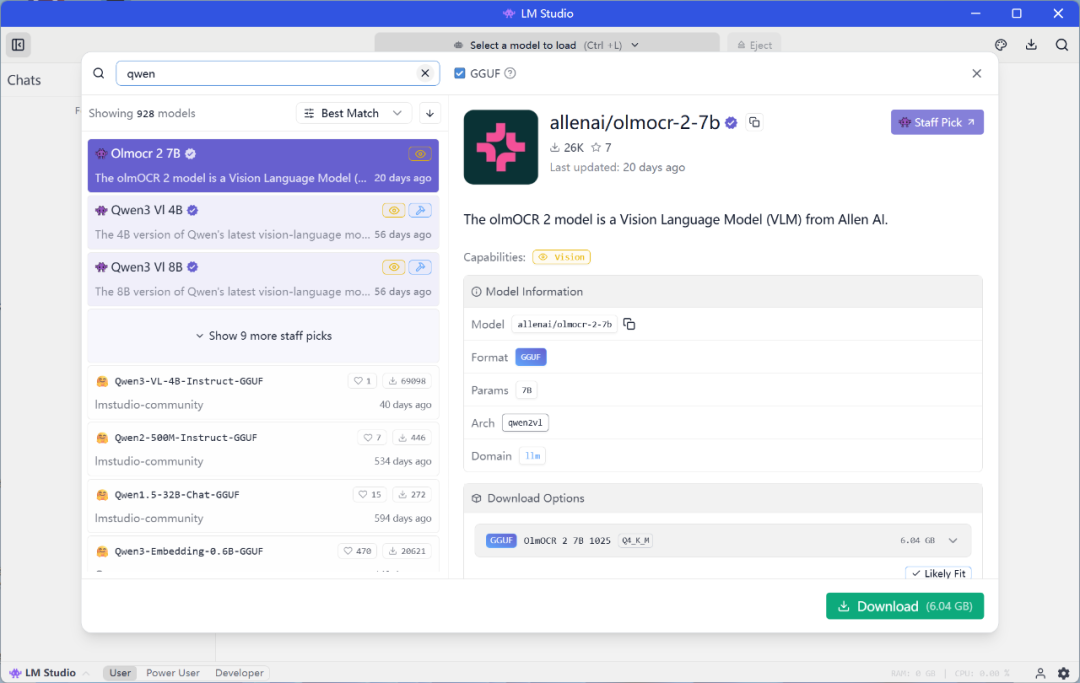Click the llm domain tag

[x=532, y=456]
